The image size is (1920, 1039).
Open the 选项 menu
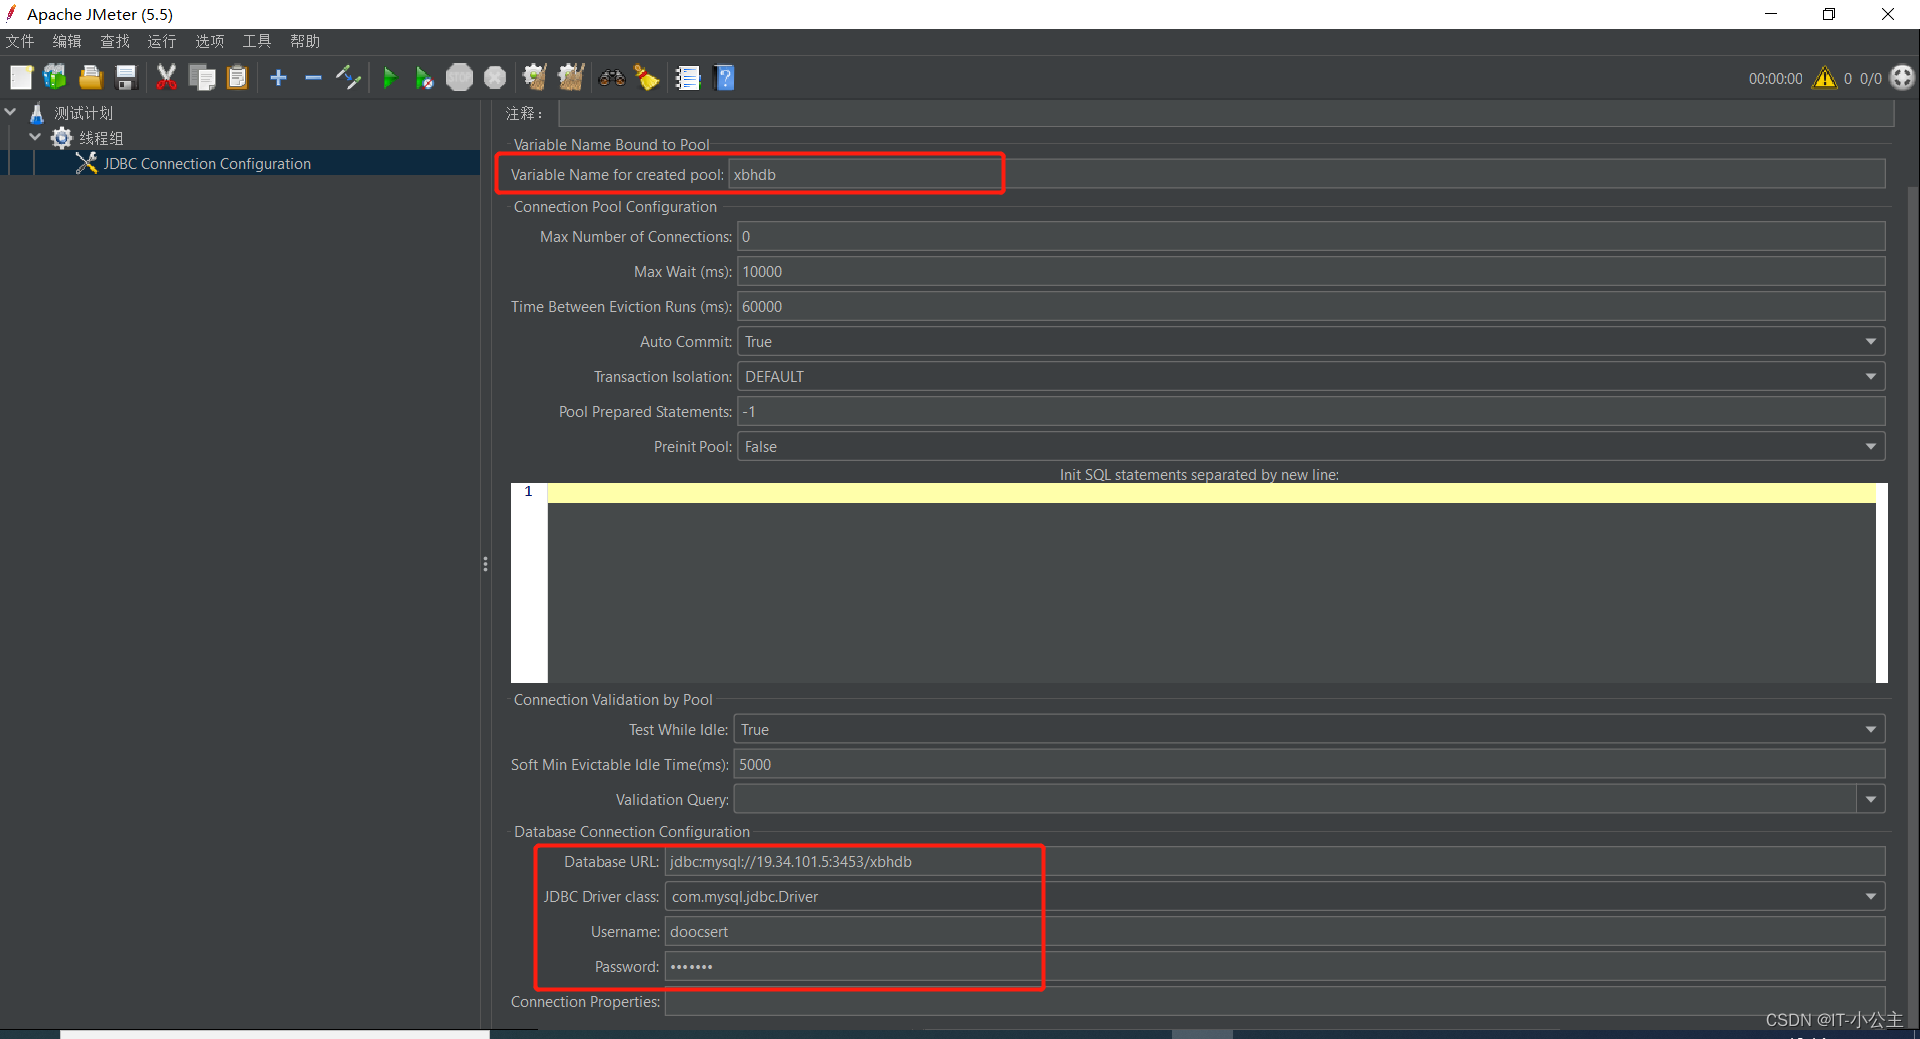click(210, 41)
